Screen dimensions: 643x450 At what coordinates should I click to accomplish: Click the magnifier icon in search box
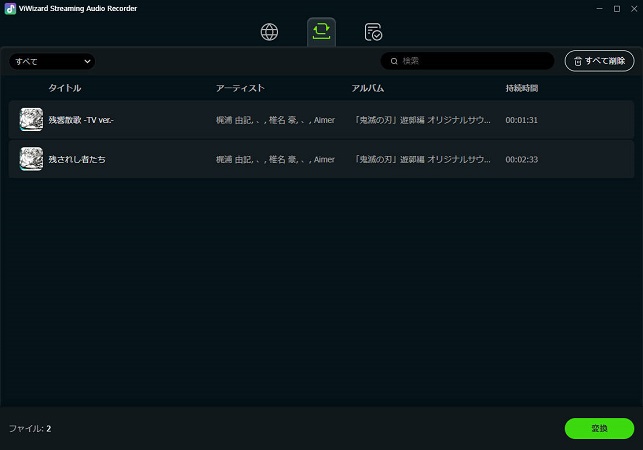click(394, 61)
